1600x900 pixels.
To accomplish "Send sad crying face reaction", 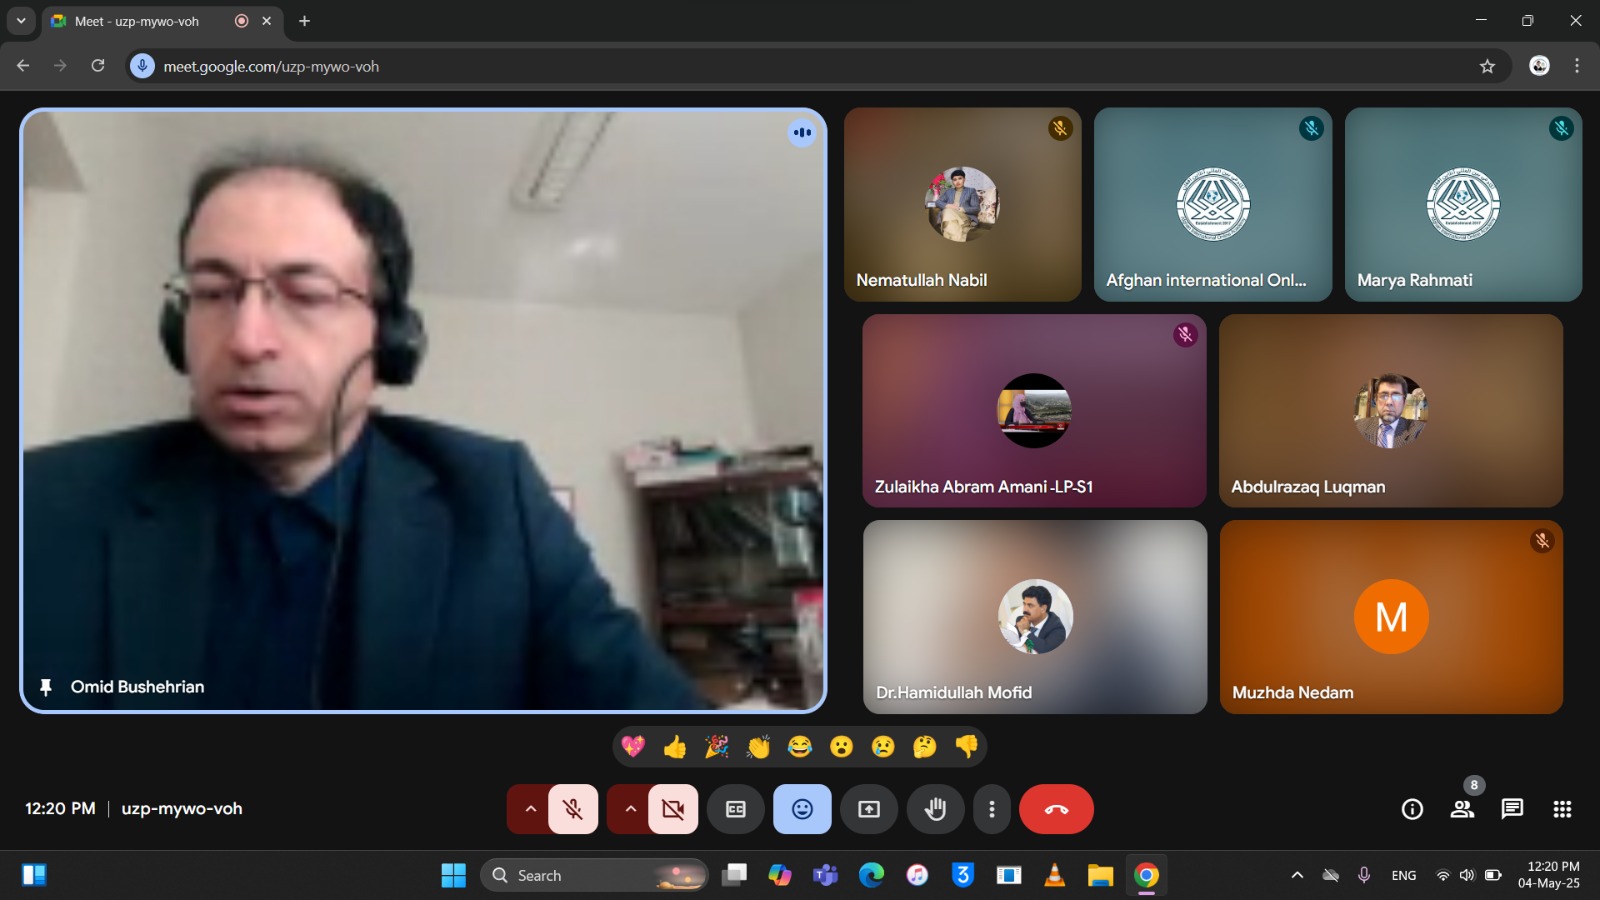I will click(x=883, y=746).
